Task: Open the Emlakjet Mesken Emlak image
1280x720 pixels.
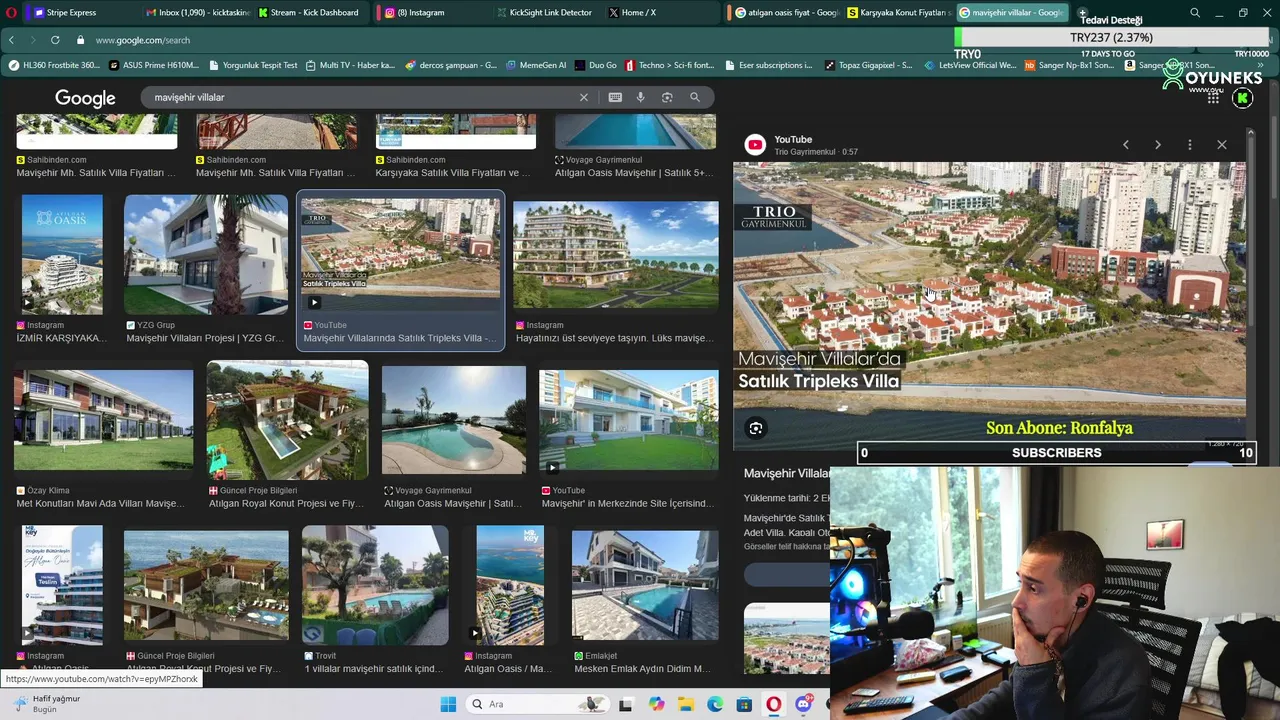Action: click(x=645, y=585)
